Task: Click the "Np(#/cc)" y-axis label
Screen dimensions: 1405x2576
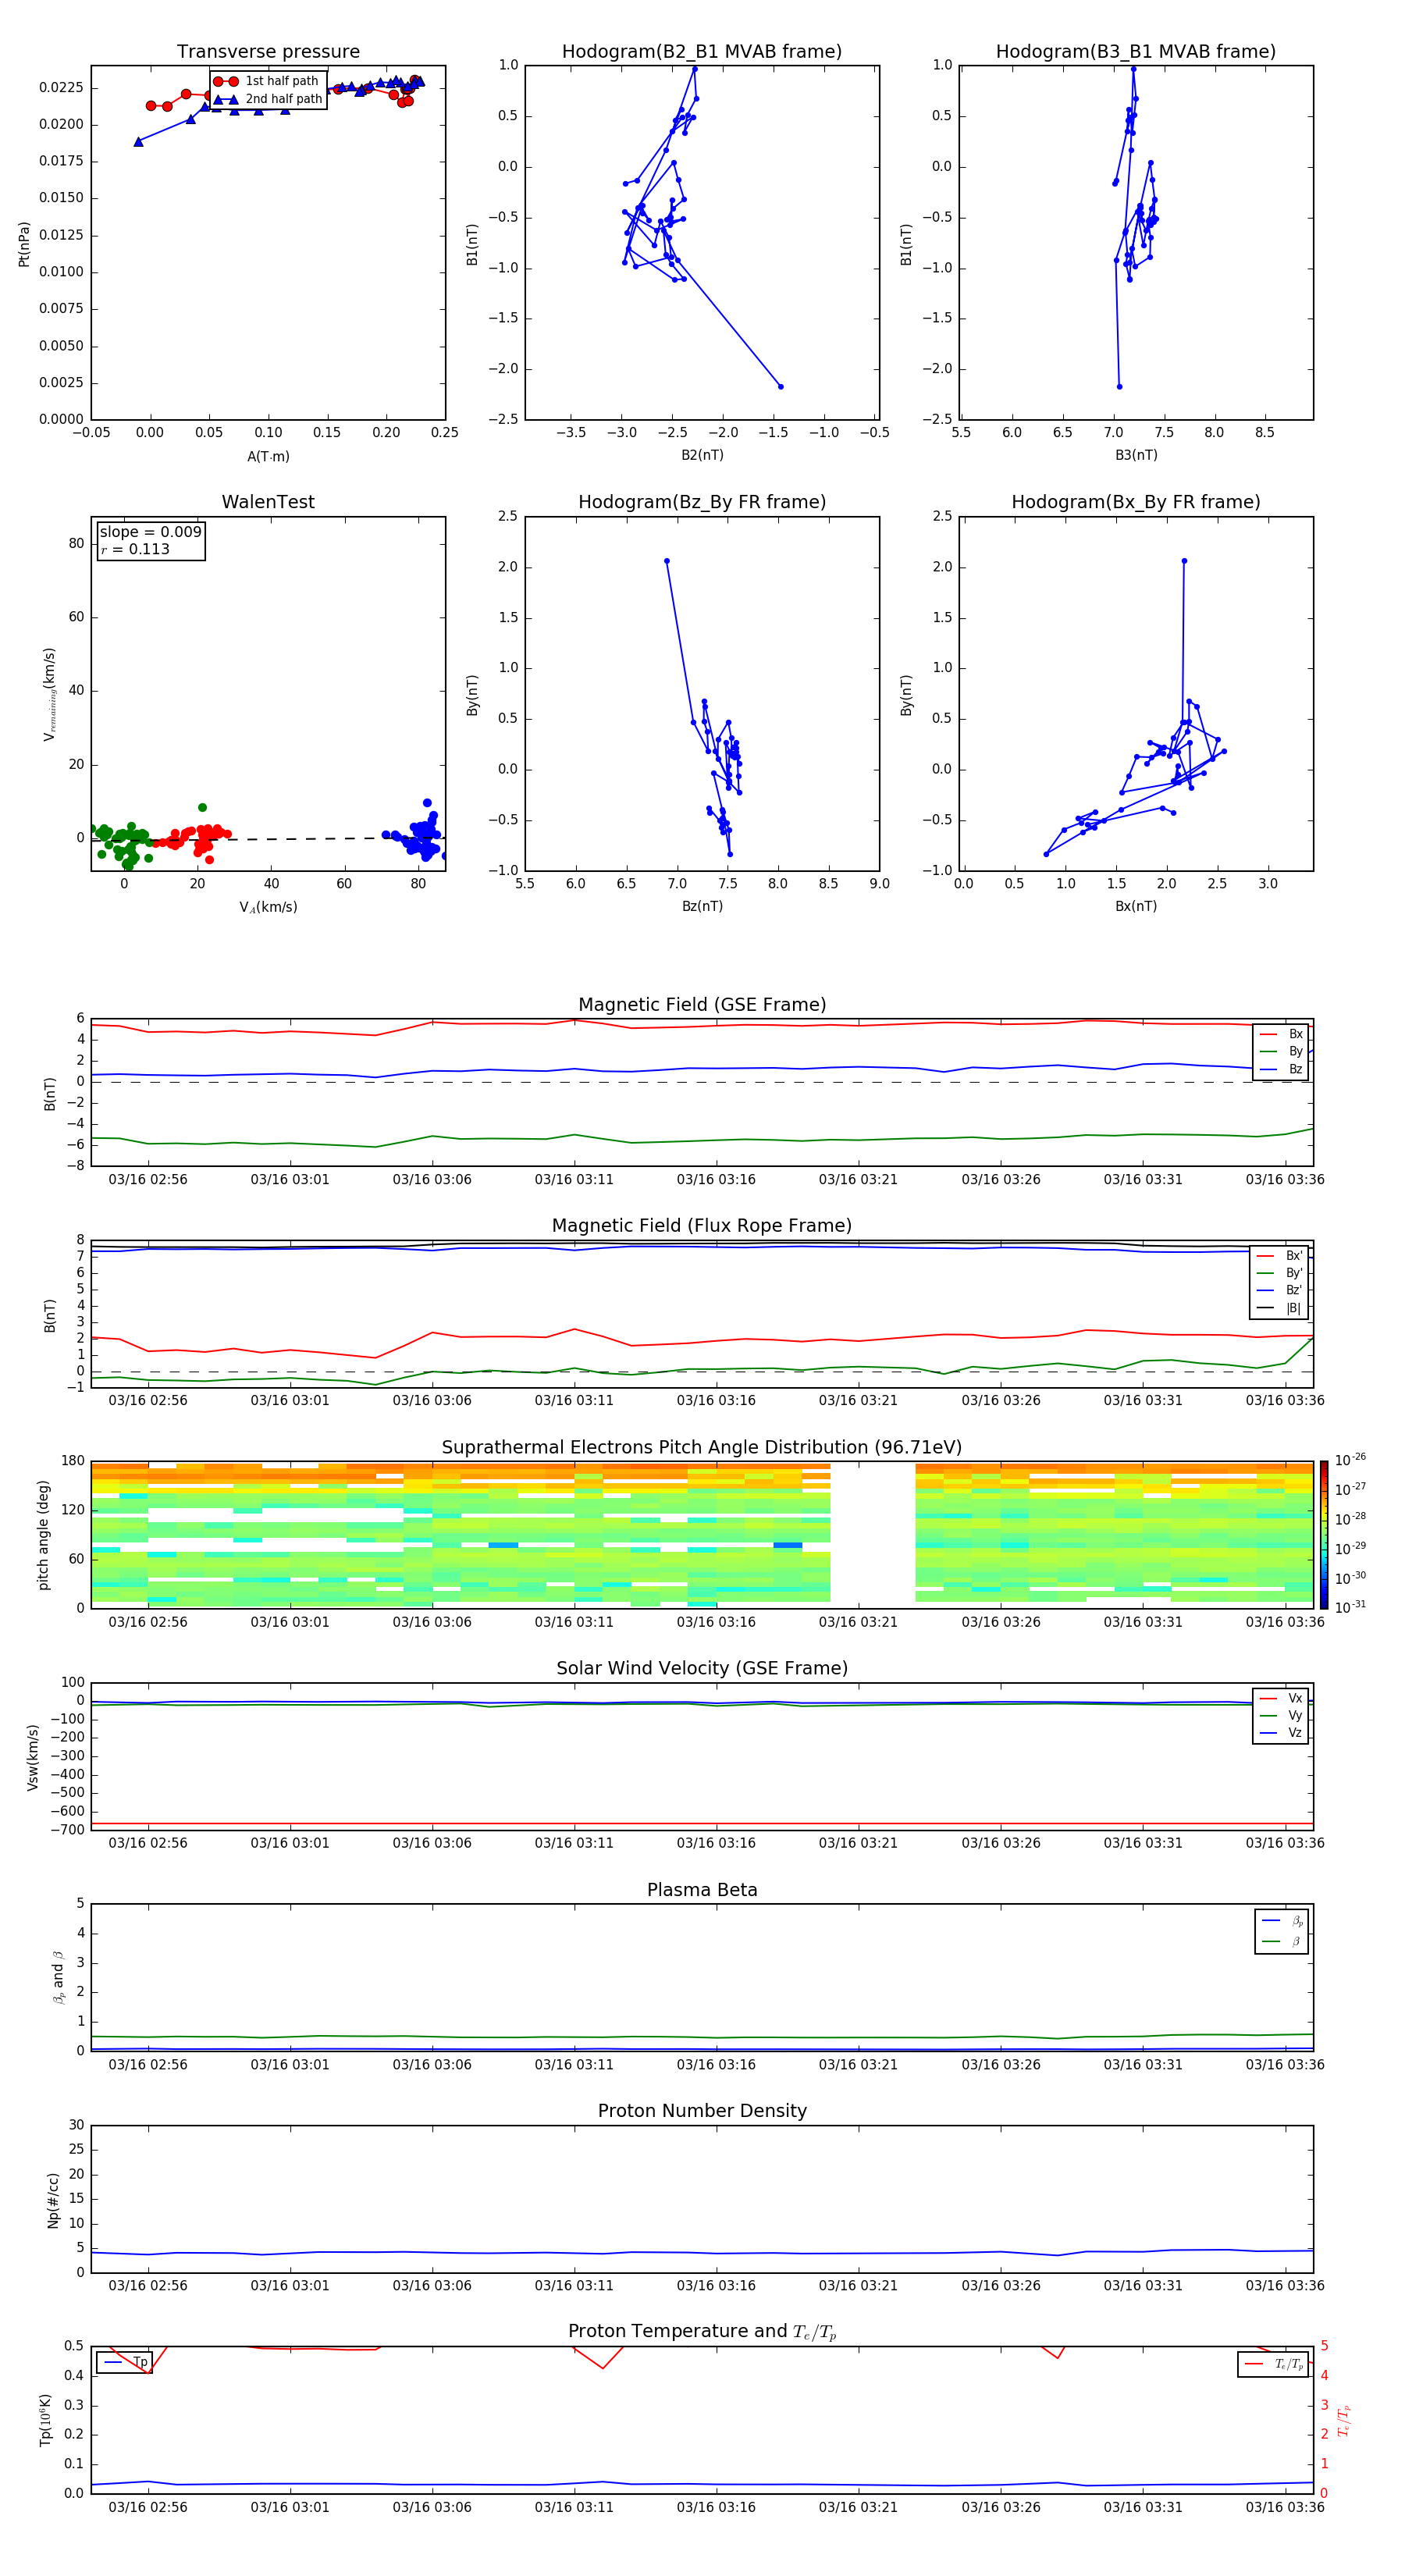Action: (x=53, y=2200)
